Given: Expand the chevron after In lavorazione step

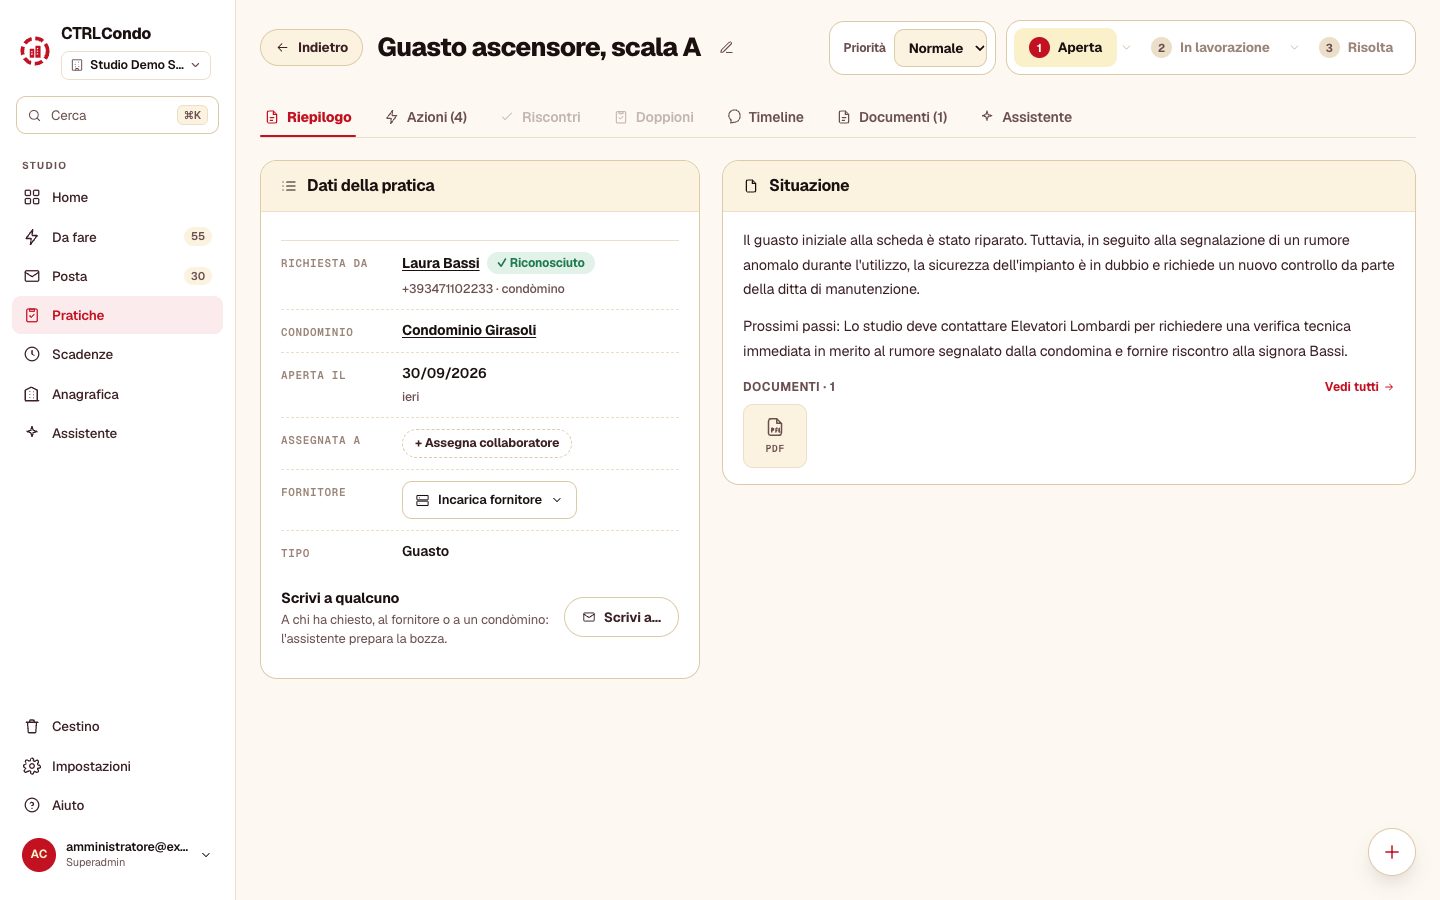Looking at the screenshot, I should (x=1294, y=48).
